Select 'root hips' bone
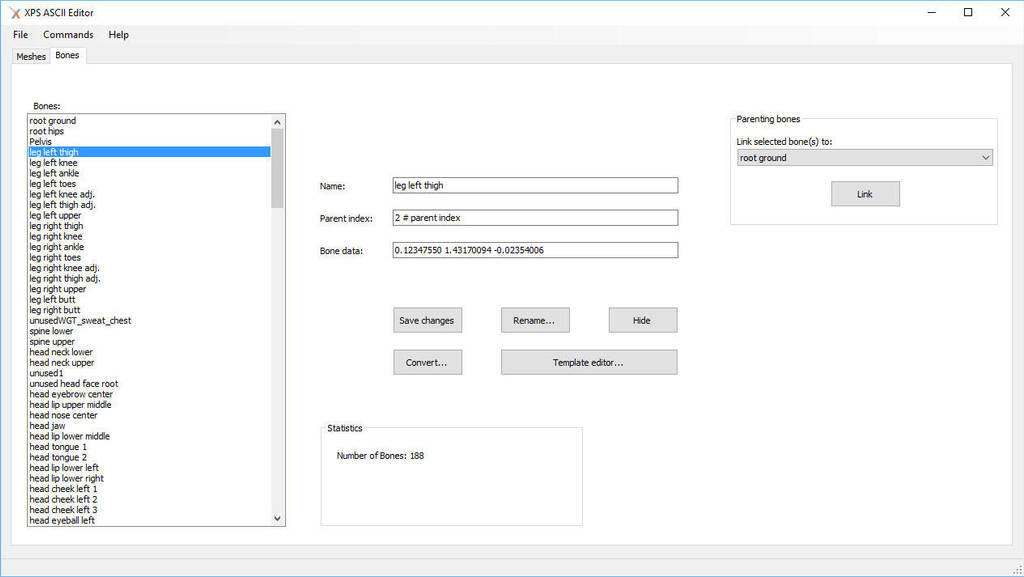 click(149, 131)
